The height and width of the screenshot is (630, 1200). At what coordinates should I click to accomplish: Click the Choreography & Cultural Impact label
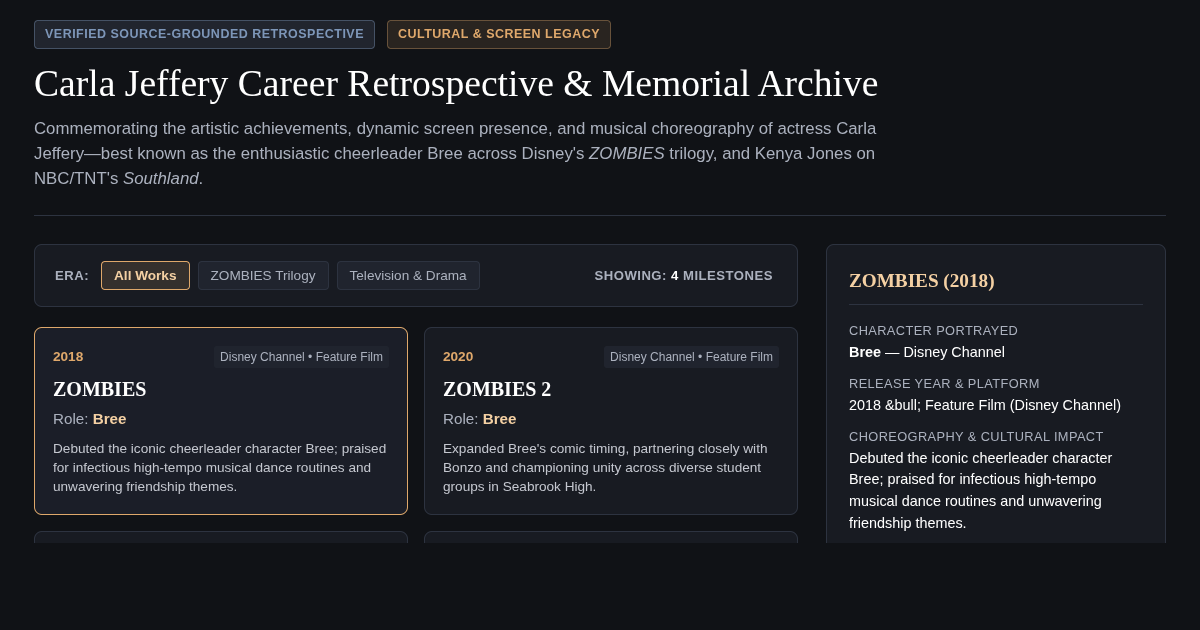[976, 437]
